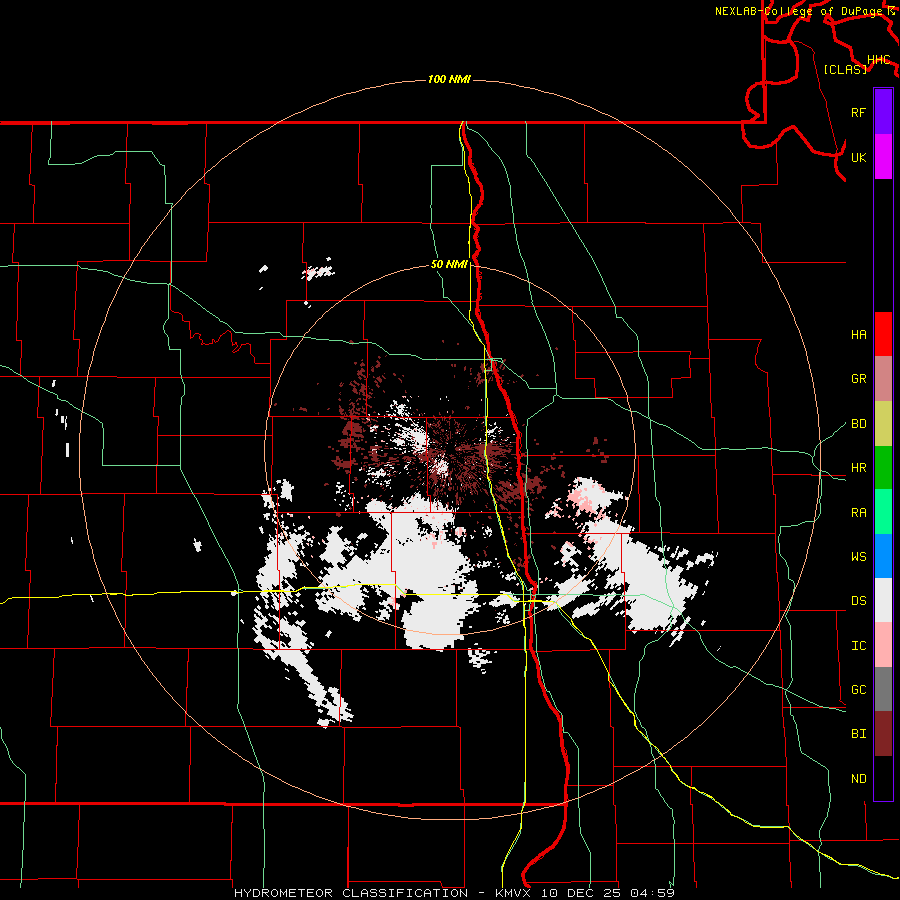Click the BI legend label
The image size is (900, 900).
pyautogui.click(x=858, y=734)
